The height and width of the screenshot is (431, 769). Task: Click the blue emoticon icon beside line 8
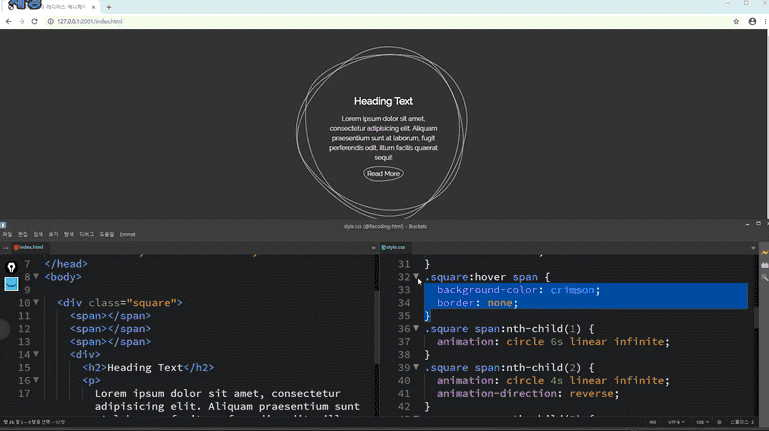12,284
